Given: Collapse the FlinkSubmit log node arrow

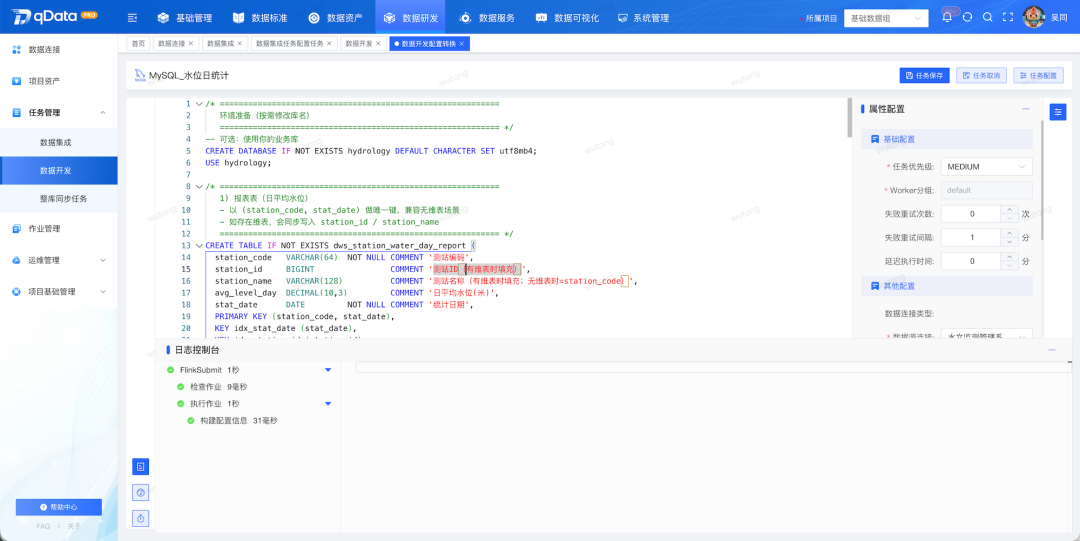Looking at the screenshot, I should point(329,370).
